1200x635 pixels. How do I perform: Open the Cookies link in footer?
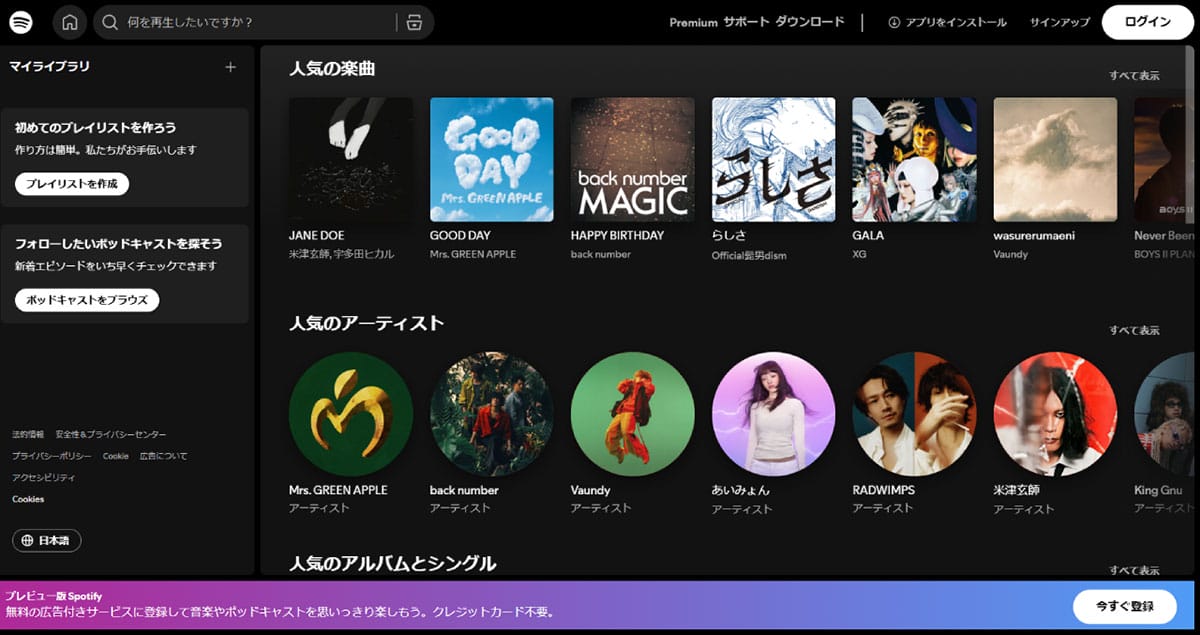coord(28,499)
